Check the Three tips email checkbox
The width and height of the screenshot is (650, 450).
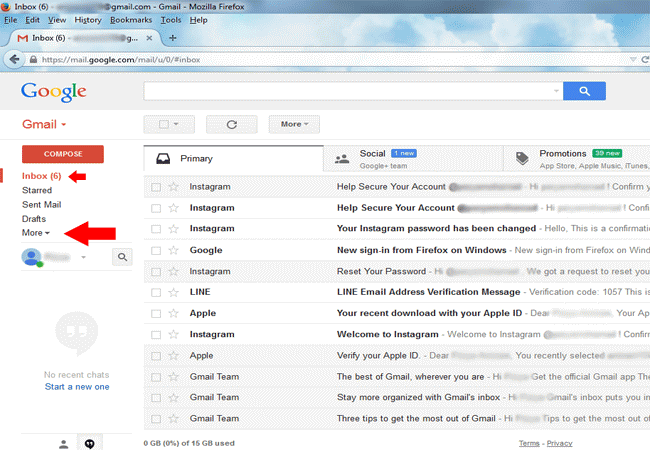[x=156, y=419]
